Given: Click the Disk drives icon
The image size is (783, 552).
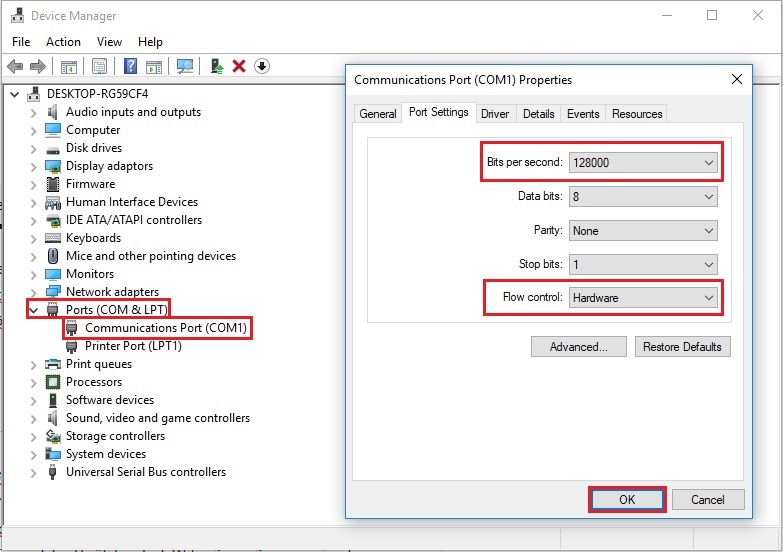Looking at the screenshot, I should pos(52,149).
